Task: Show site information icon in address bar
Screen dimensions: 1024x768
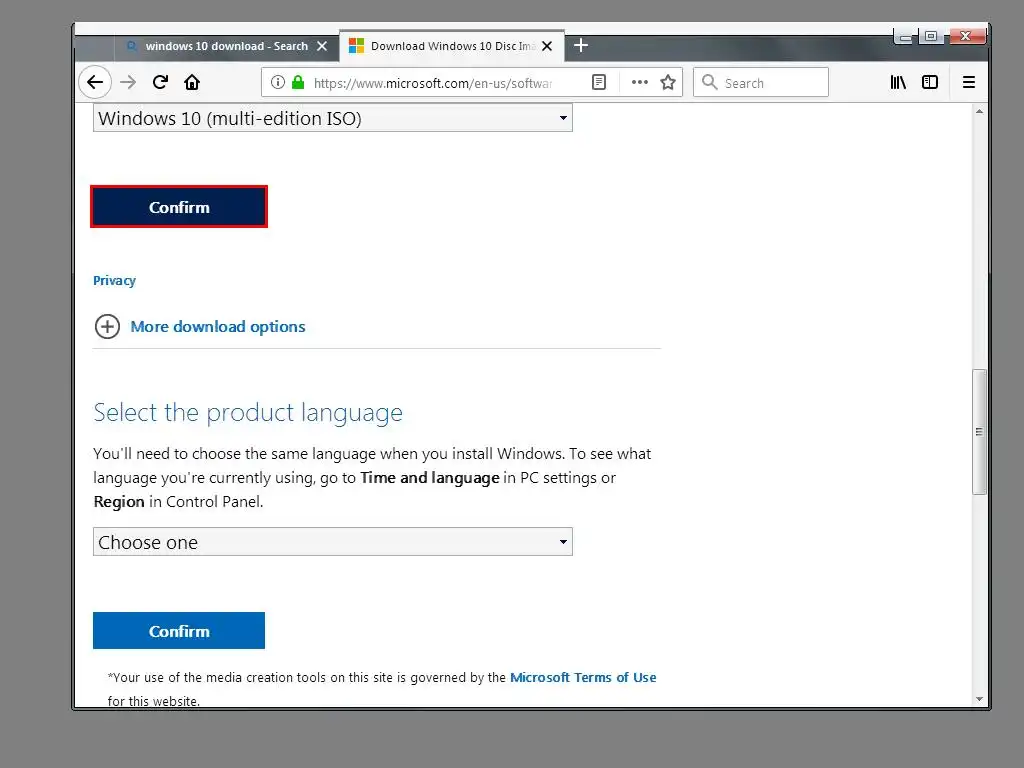Action: [x=278, y=82]
